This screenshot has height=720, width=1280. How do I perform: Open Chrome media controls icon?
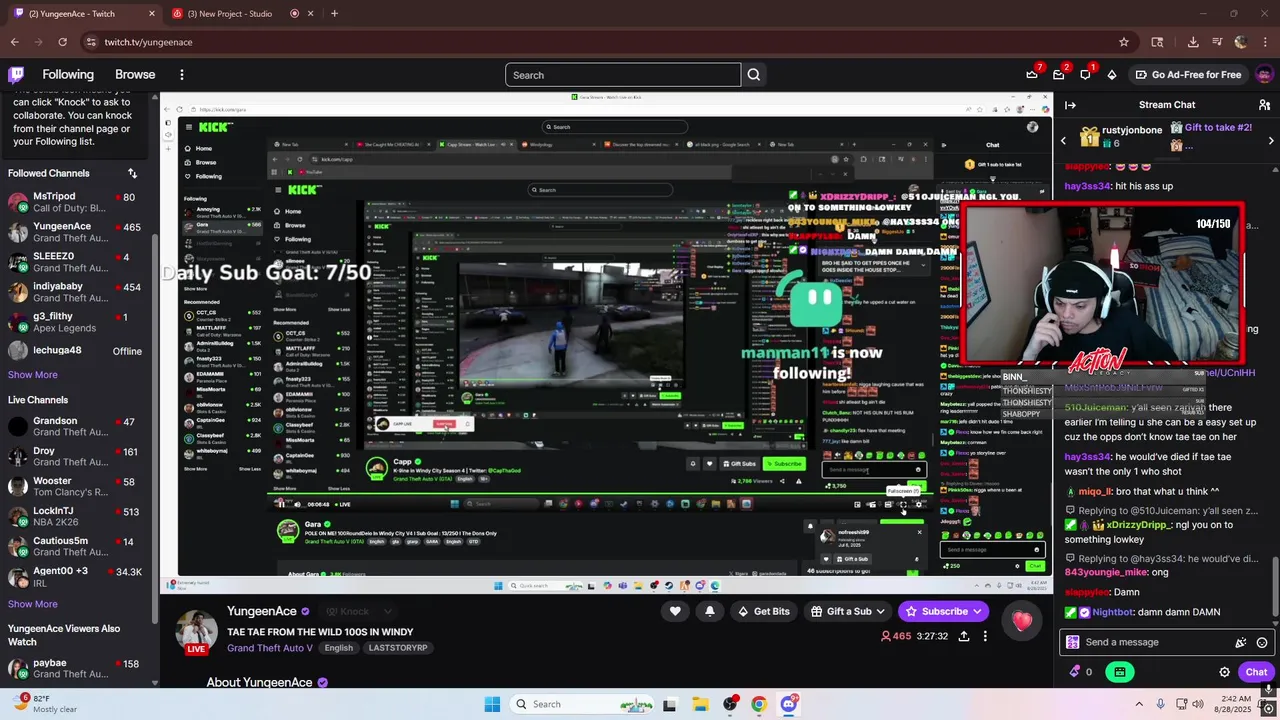1217,42
